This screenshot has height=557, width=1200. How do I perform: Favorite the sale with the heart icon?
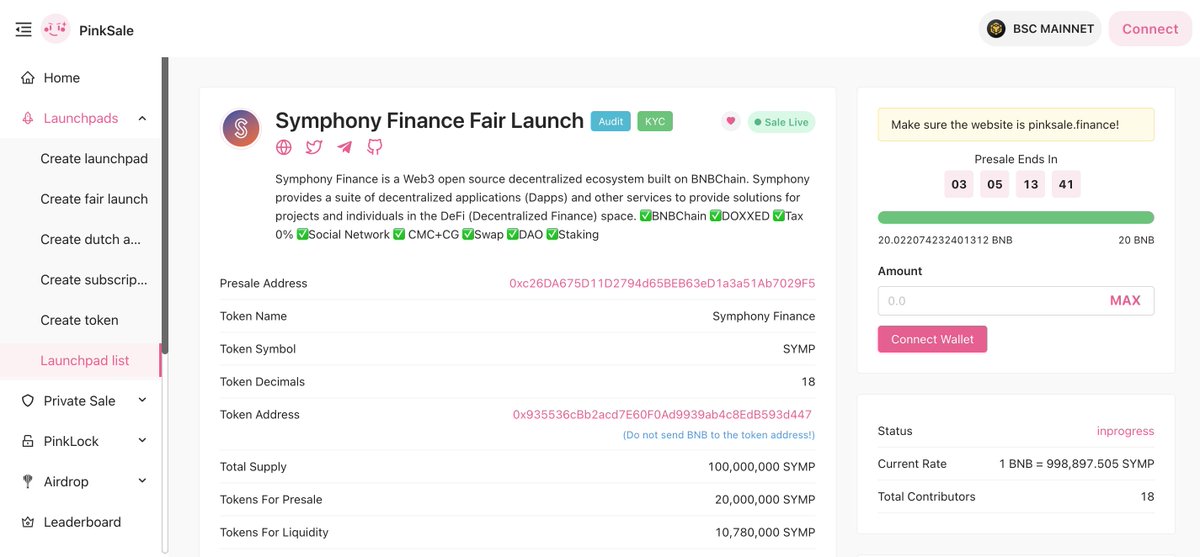(731, 122)
